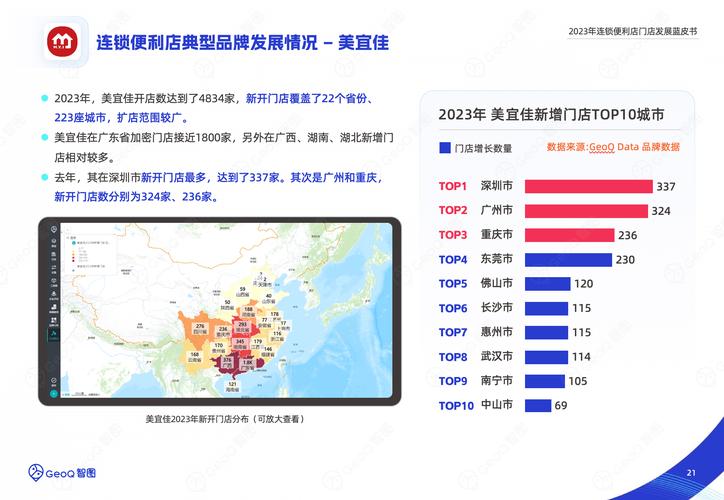Click the value 337 beside the top bar
Viewport: 724px width, 500px height.
(x=666, y=187)
